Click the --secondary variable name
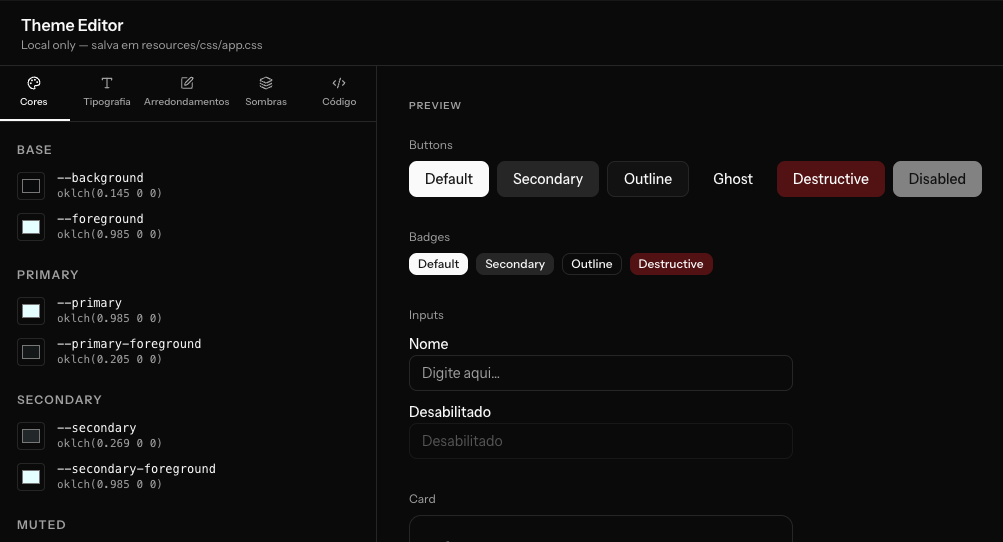 point(97,427)
